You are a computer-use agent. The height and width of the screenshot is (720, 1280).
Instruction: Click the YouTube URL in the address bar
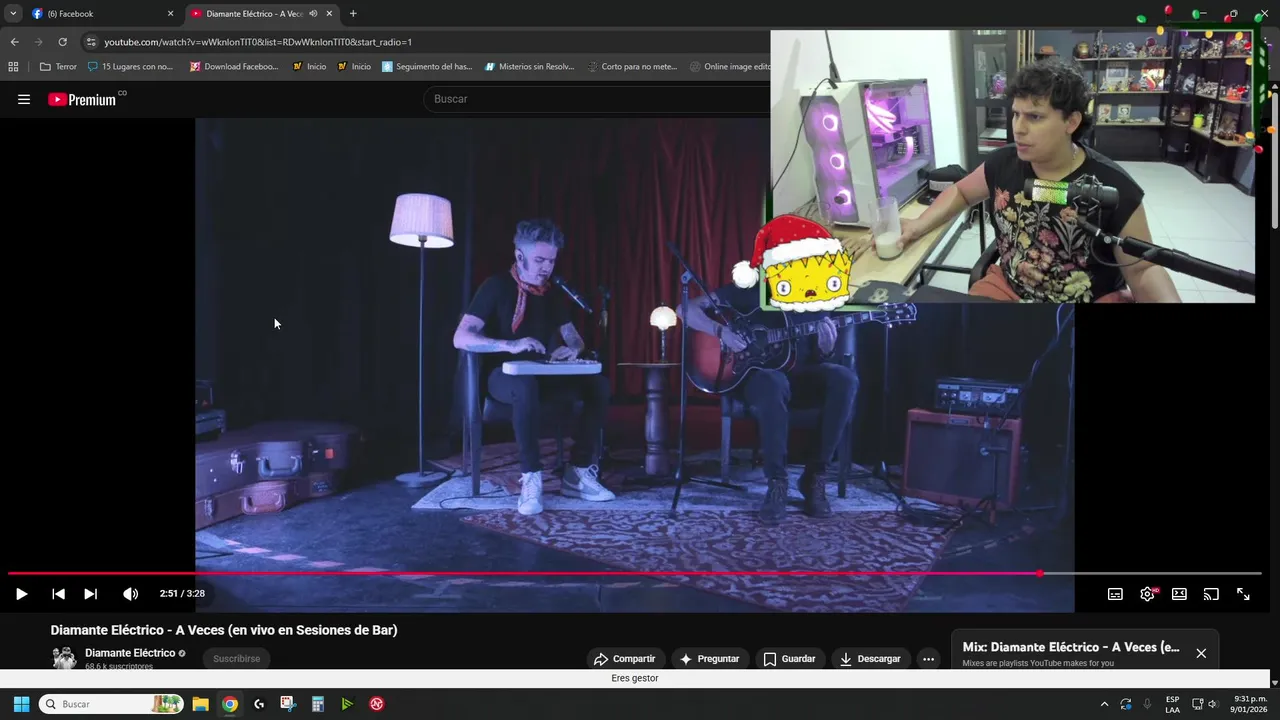click(258, 42)
